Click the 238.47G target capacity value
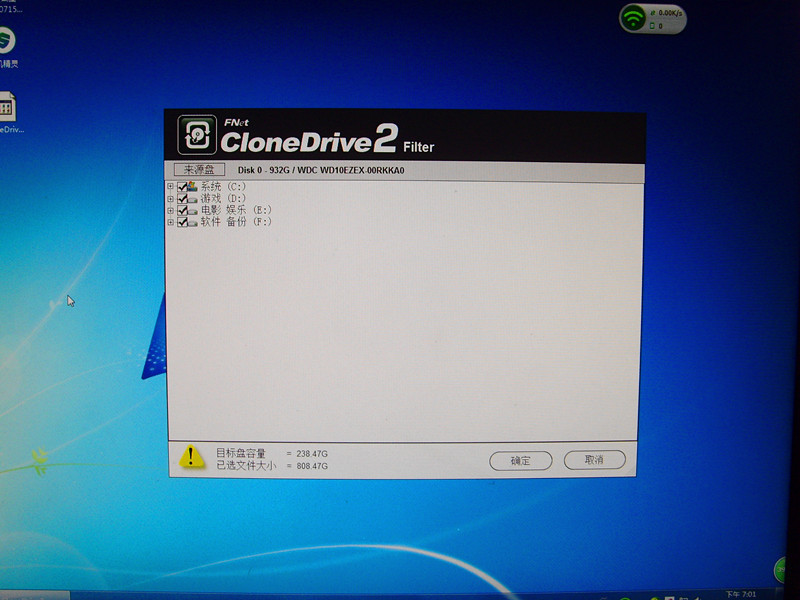The width and height of the screenshot is (800, 600). (312, 454)
